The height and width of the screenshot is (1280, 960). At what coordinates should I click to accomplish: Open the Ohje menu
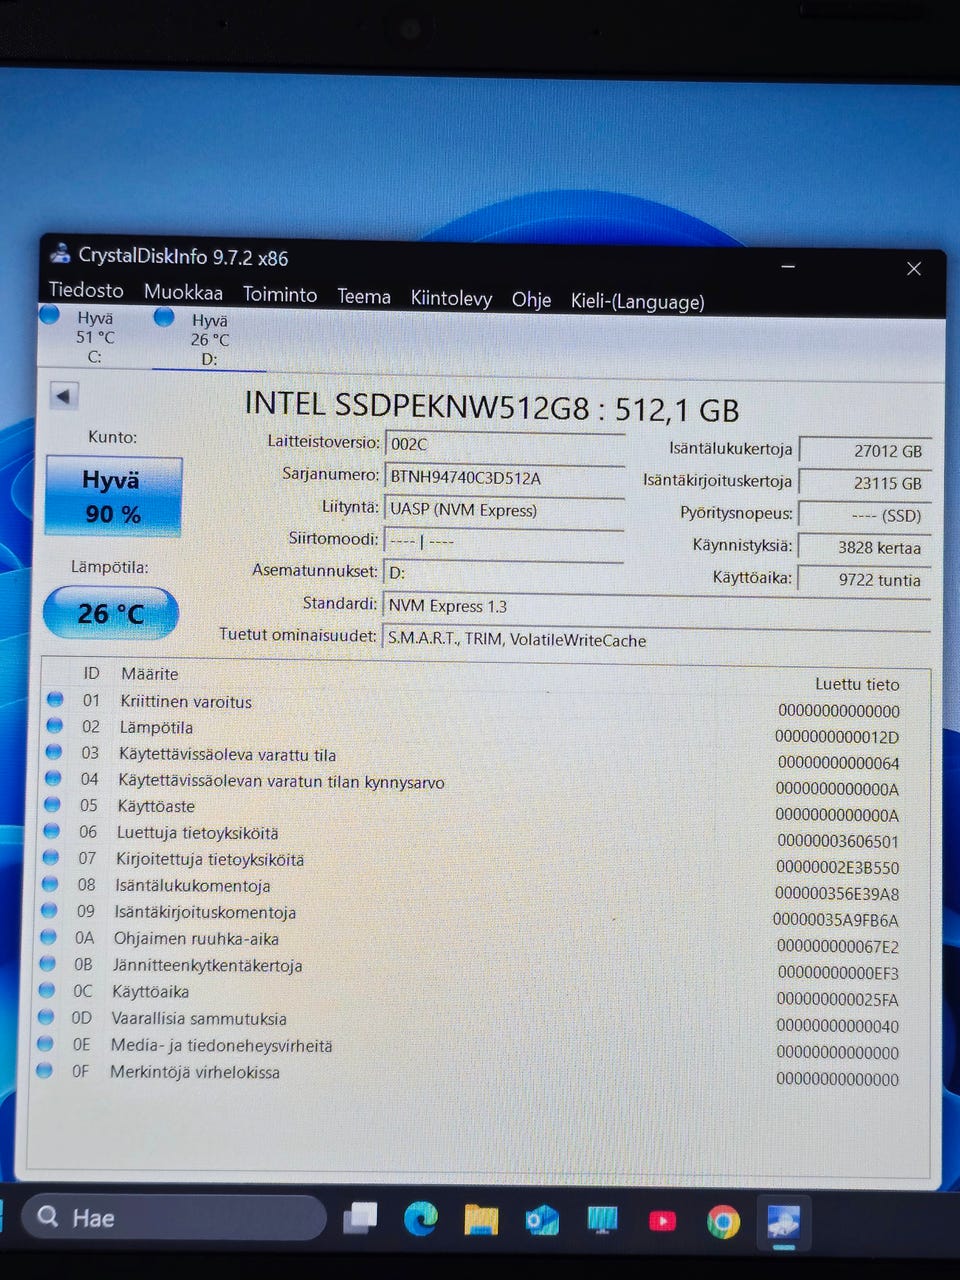(531, 300)
